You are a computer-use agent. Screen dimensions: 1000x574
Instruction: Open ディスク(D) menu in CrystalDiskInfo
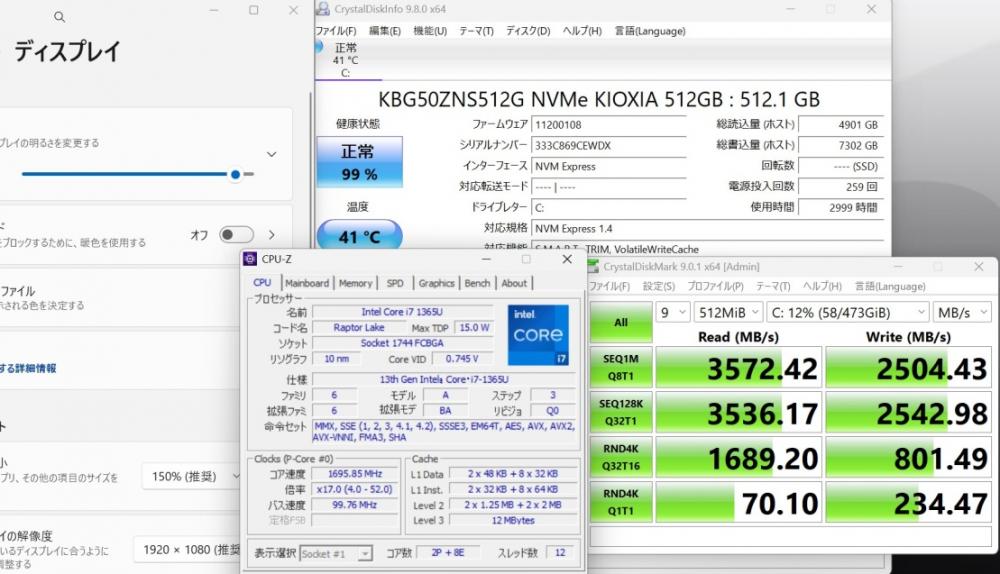(x=528, y=31)
